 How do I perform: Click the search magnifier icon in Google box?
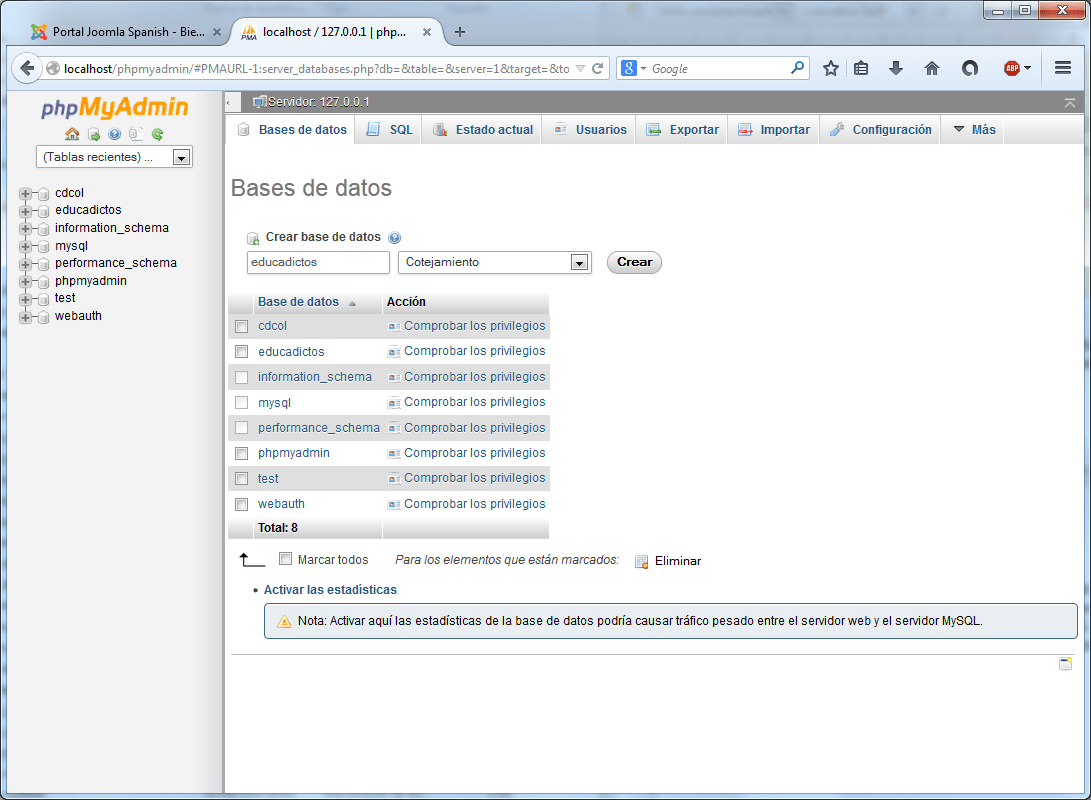(797, 67)
